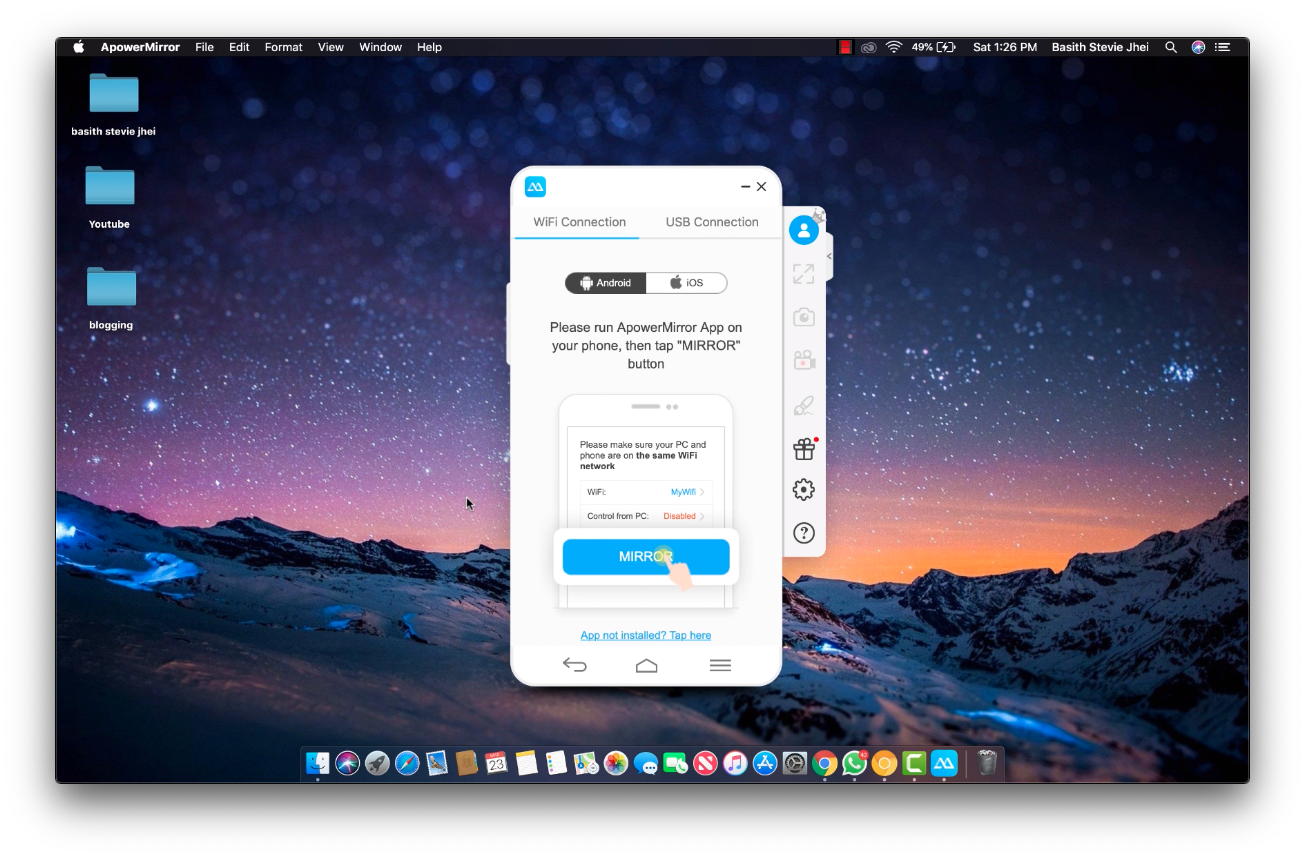
Task: Open Notes from the Dock
Action: [x=526, y=763]
